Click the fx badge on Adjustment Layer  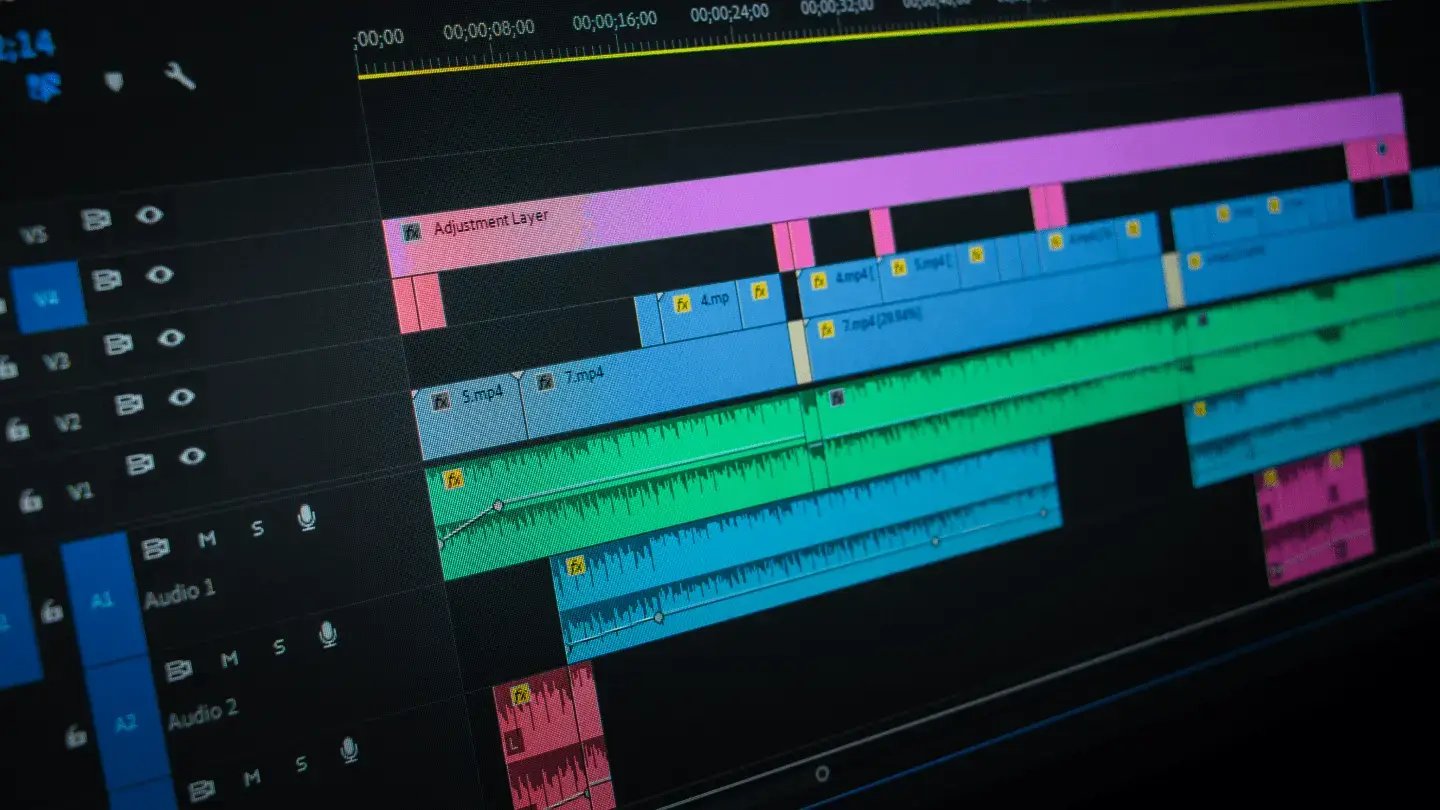(411, 233)
